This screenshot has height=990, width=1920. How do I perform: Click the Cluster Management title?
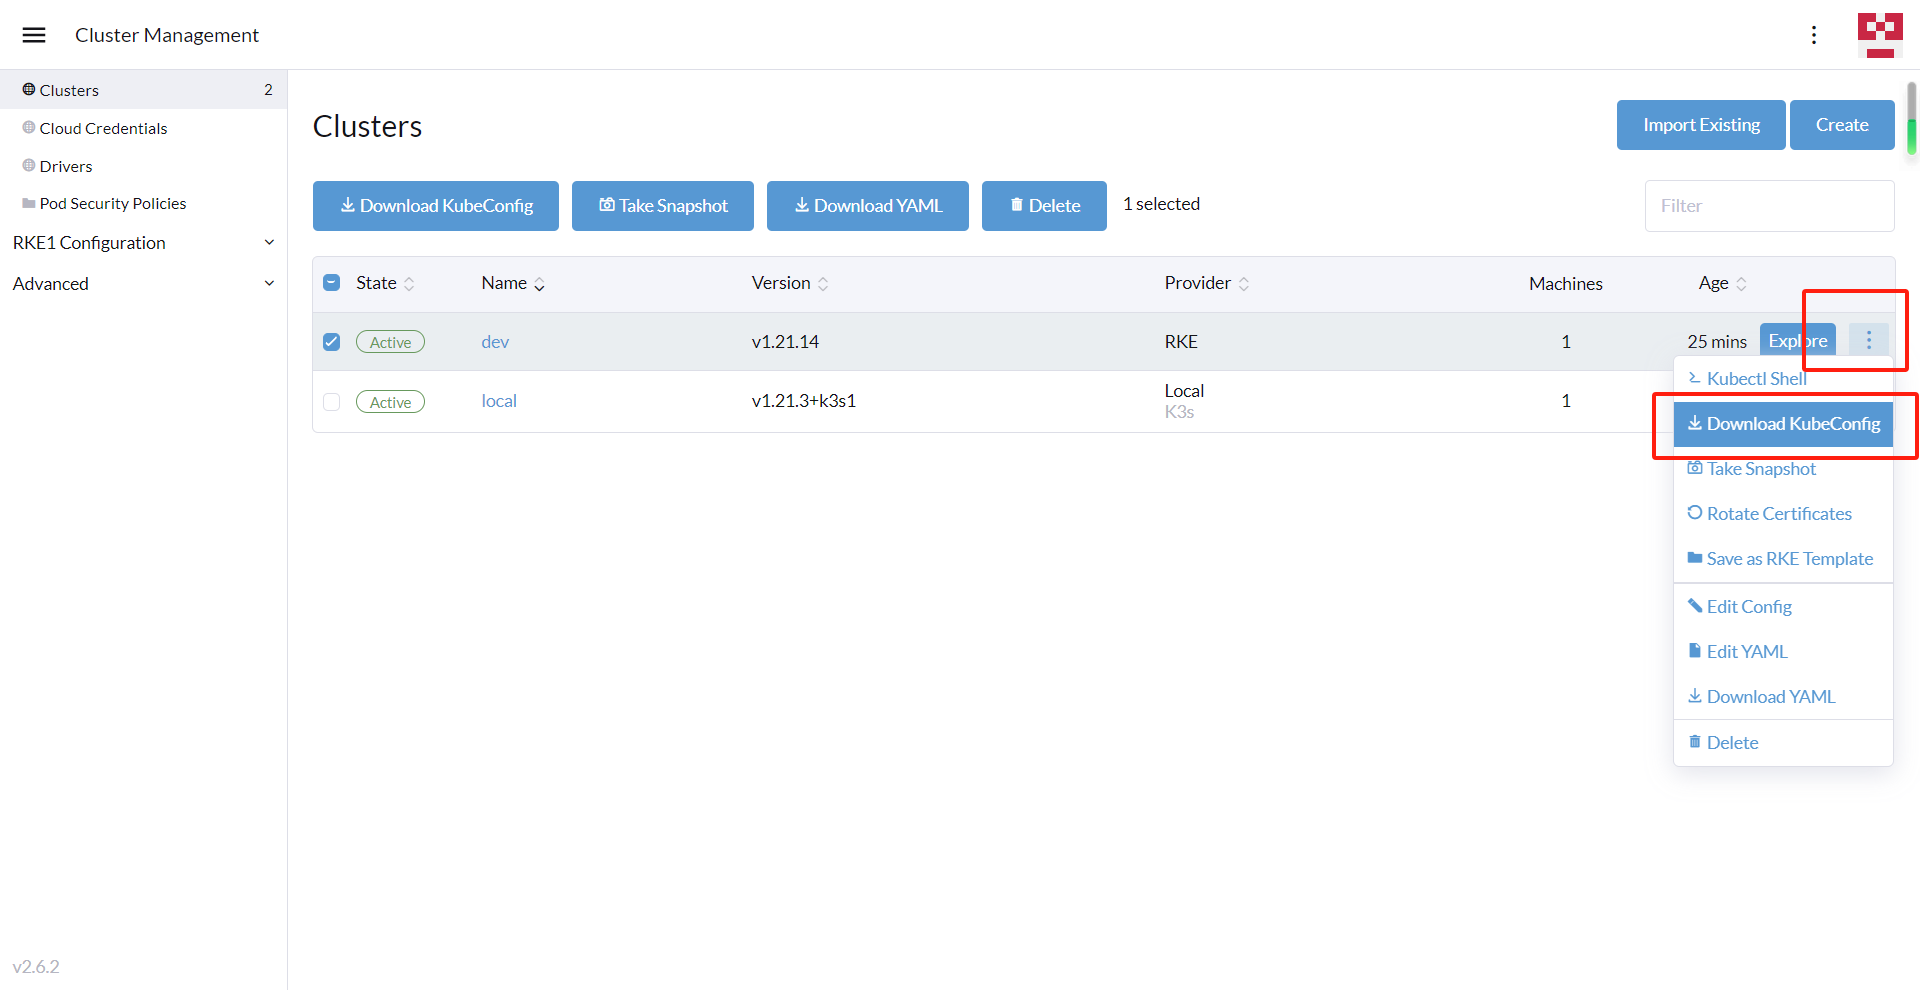[x=167, y=35]
